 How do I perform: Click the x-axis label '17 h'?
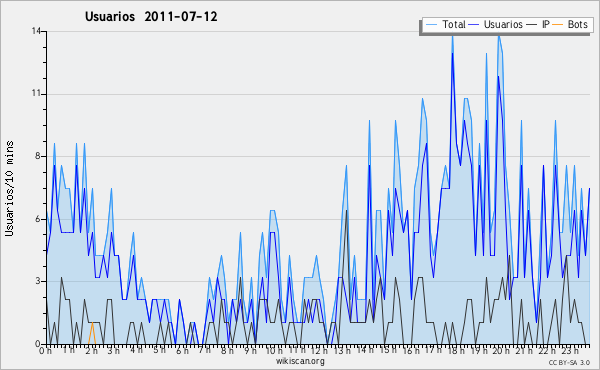click(x=433, y=350)
